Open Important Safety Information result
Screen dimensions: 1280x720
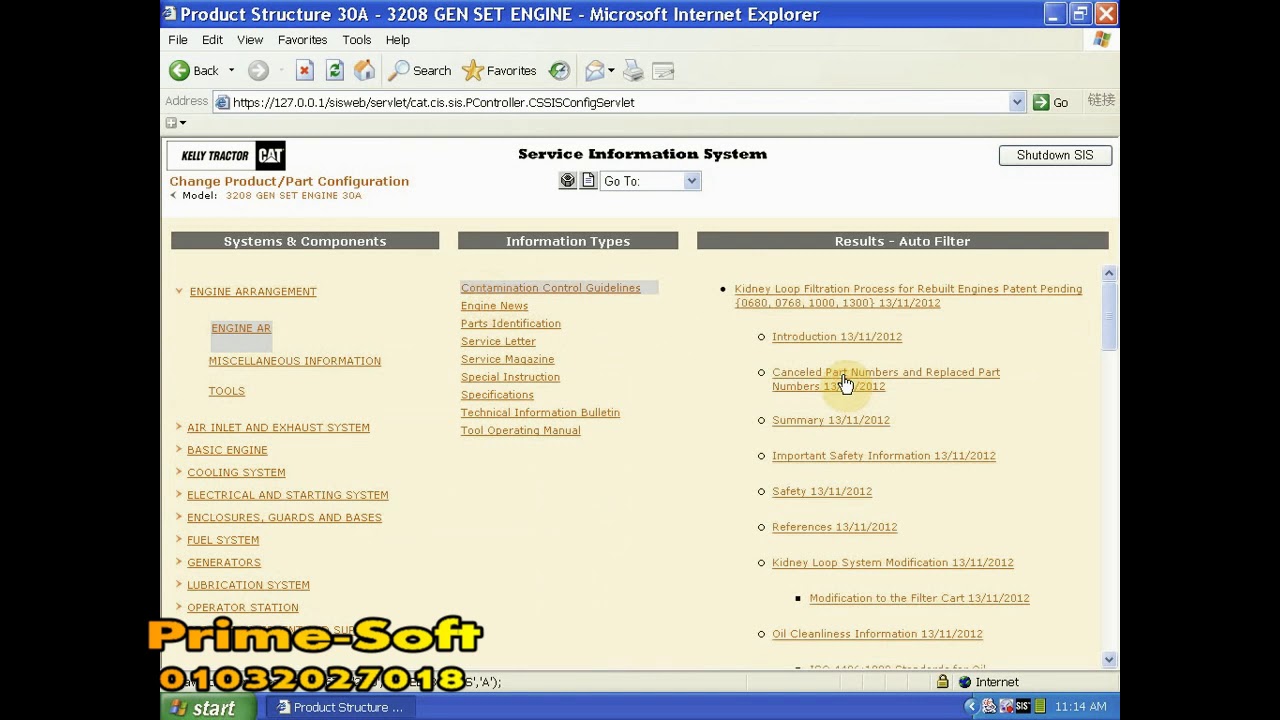tap(884, 456)
